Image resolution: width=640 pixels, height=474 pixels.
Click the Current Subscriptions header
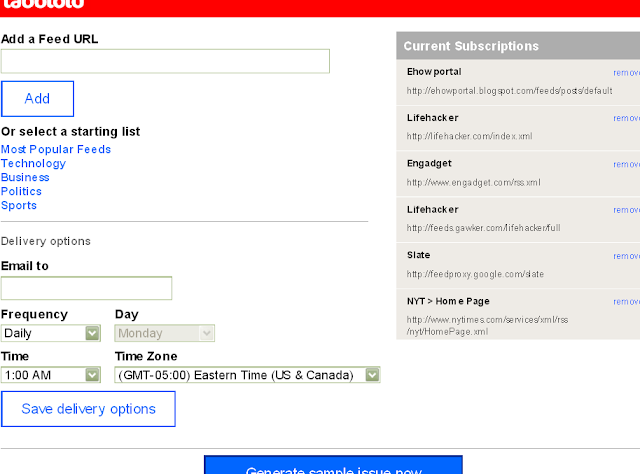pyautogui.click(x=471, y=46)
